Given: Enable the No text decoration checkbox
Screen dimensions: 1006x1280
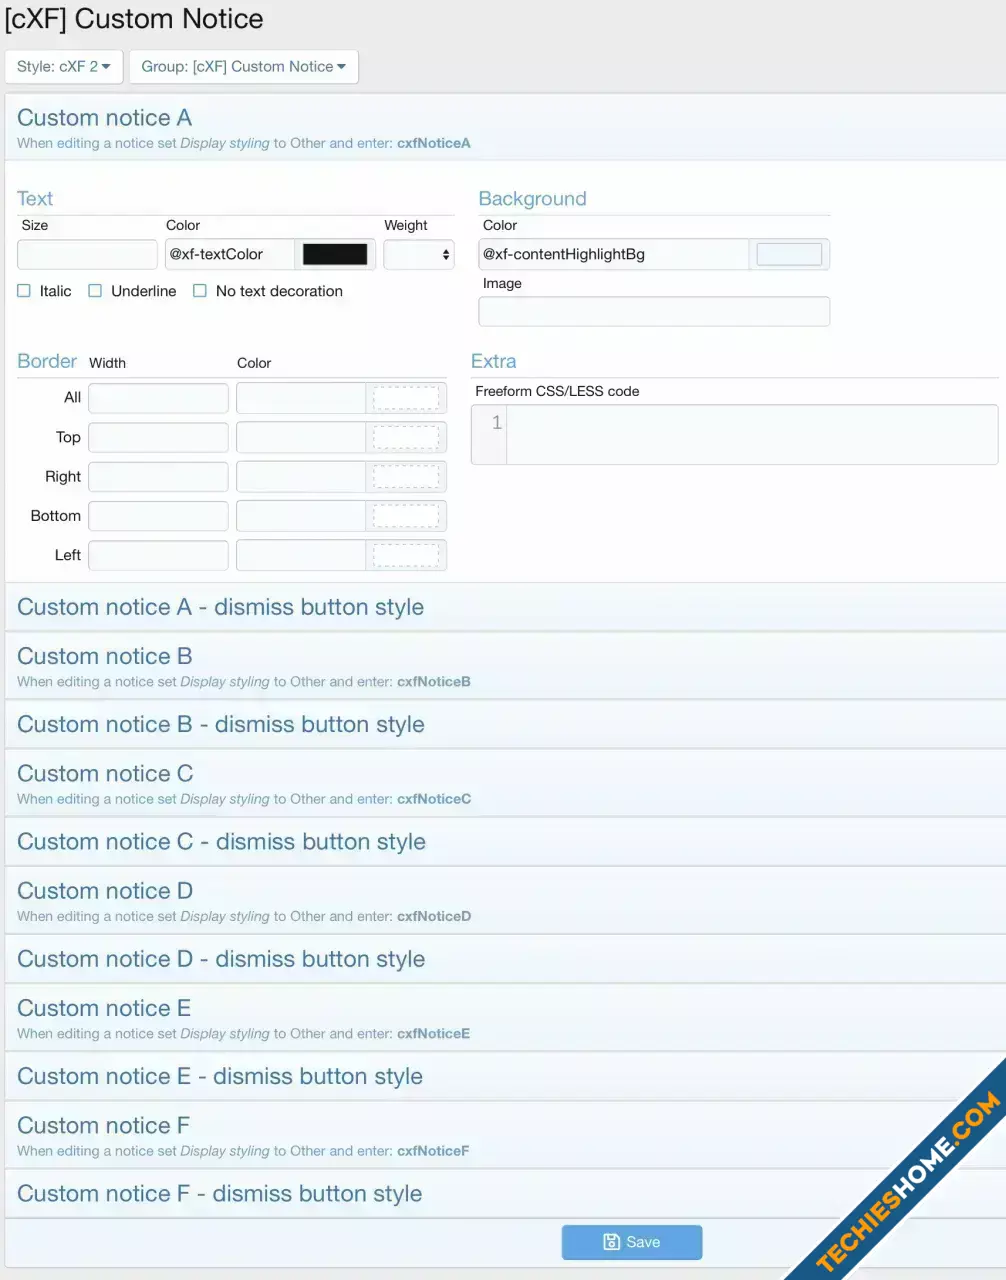Looking at the screenshot, I should tap(200, 291).
